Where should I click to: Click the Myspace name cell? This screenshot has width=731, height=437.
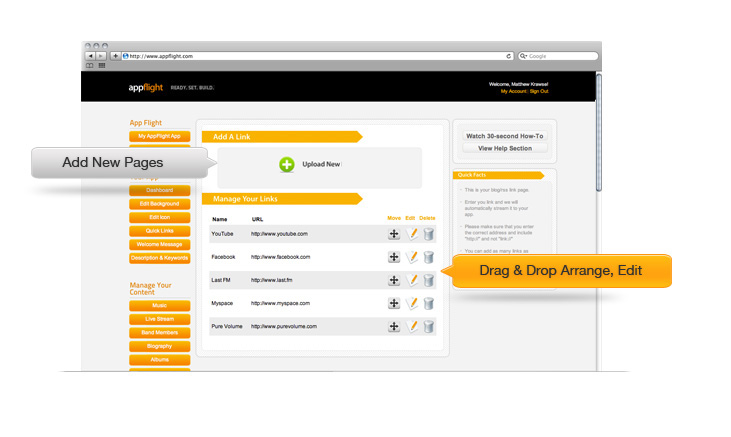point(222,303)
